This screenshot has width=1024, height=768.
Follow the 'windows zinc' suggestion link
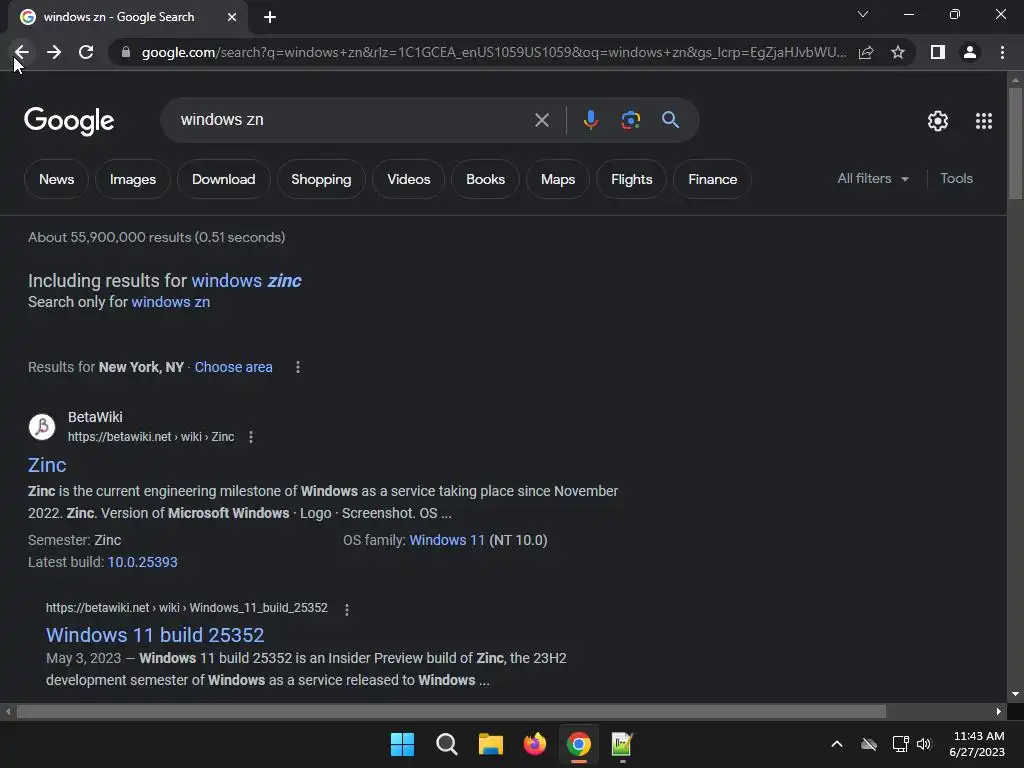pyautogui.click(x=246, y=281)
